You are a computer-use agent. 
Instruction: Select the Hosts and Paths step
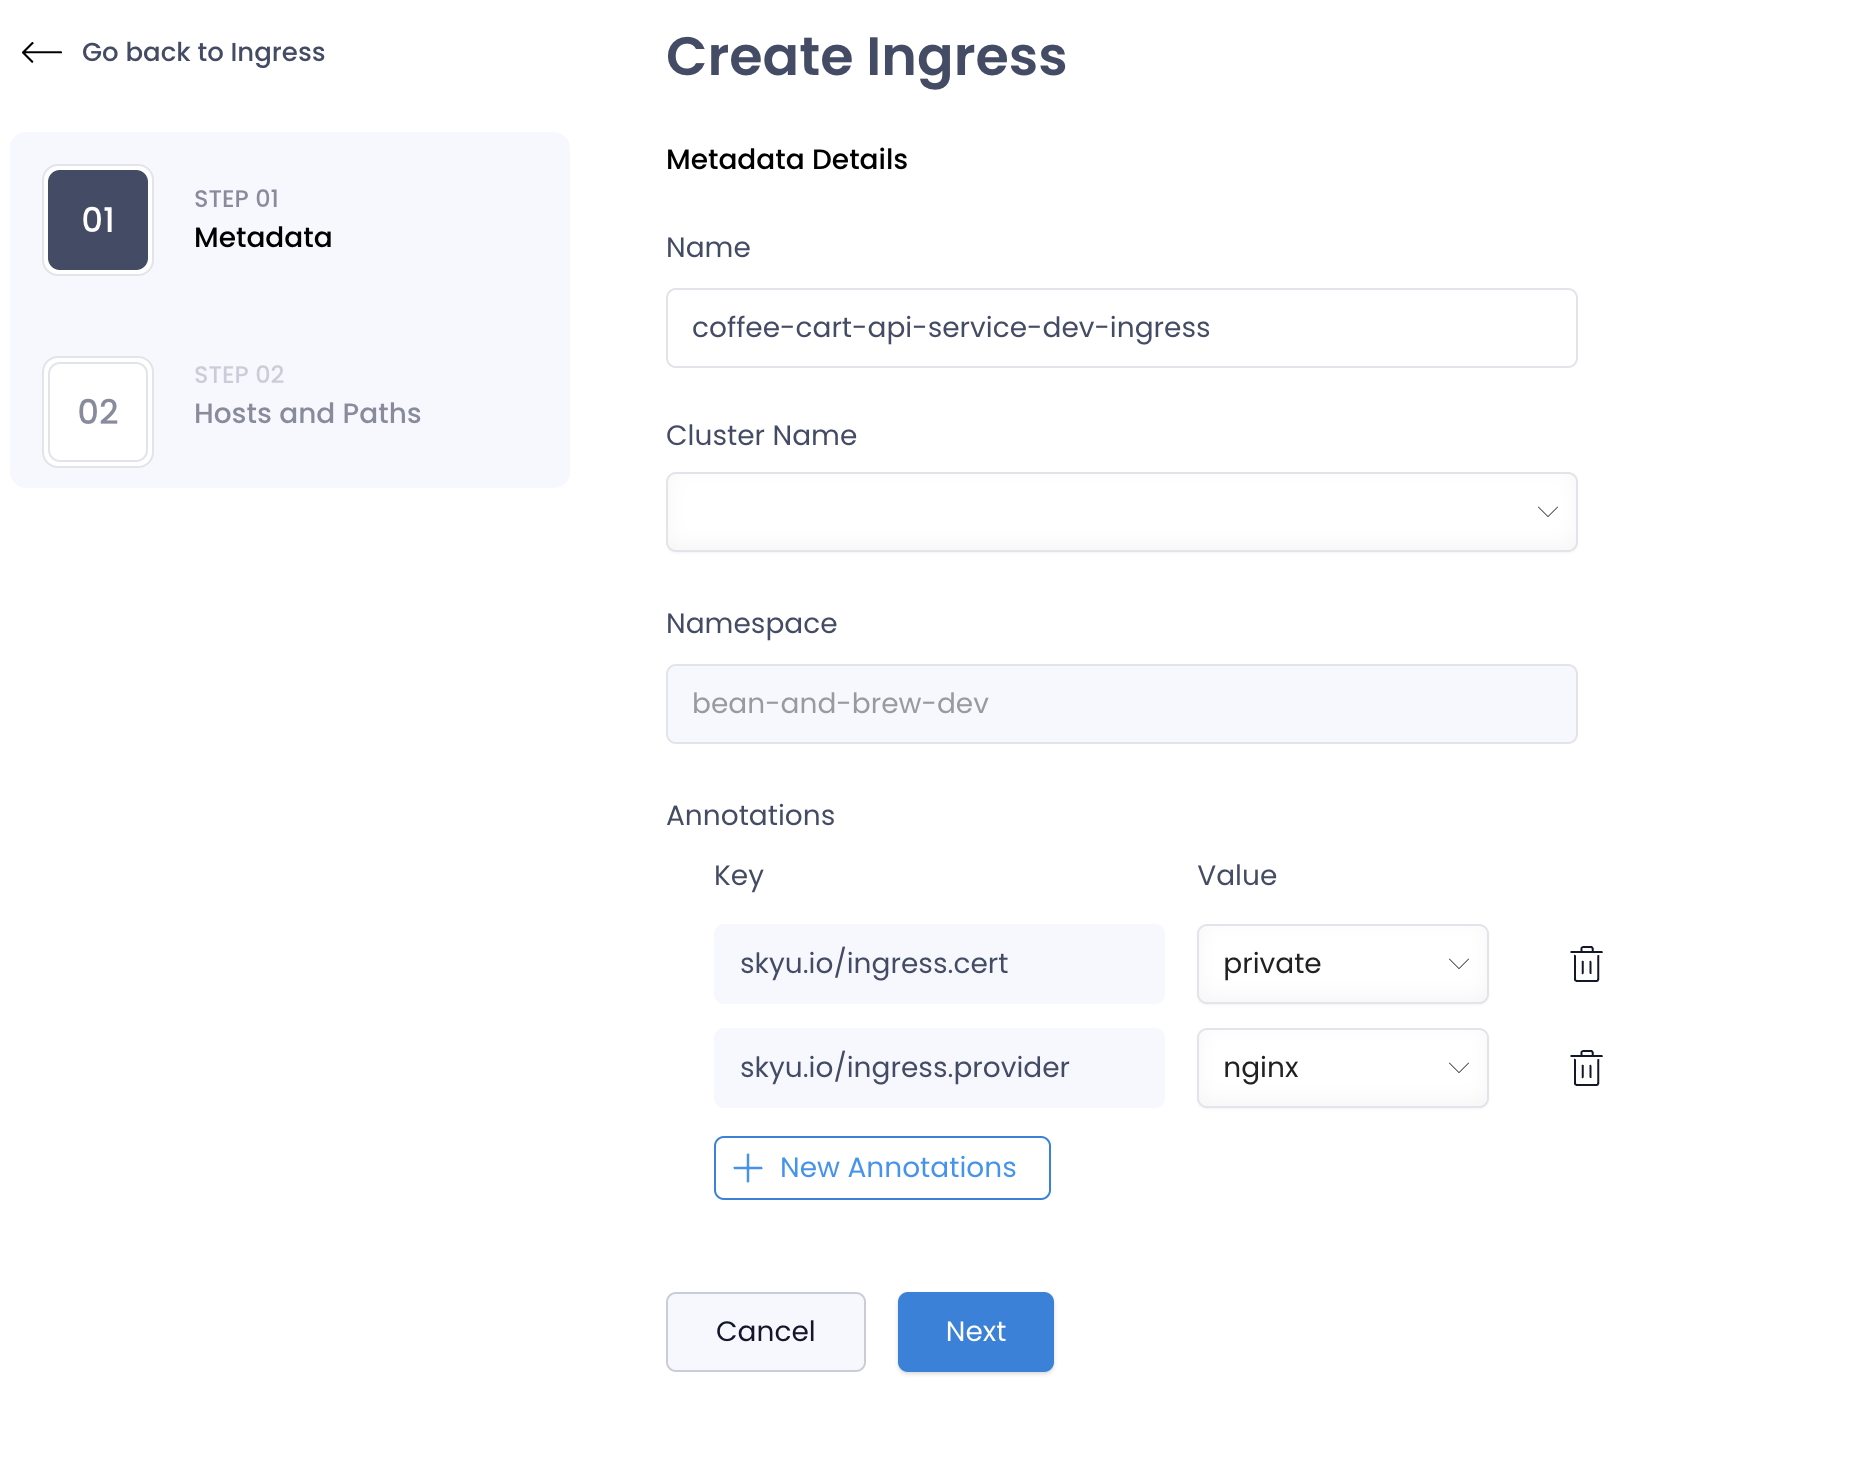pos(307,413)
